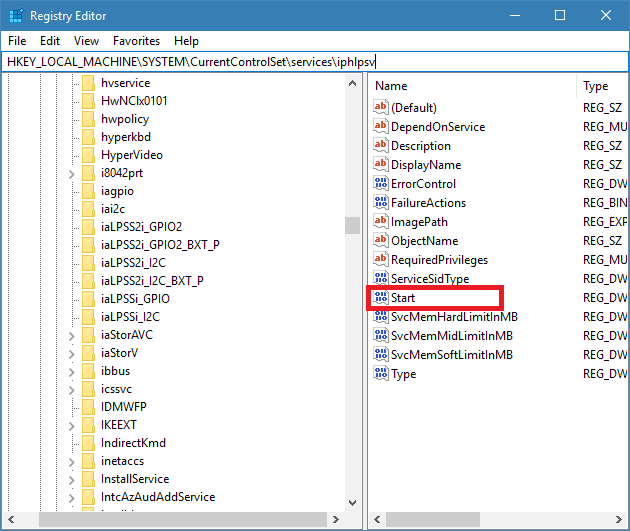Image resolution: width=630 pixels, height=531 pixels.
Task: Click the tree pane horizontal scrollbar thumb
Action: (x=183, y=519)
